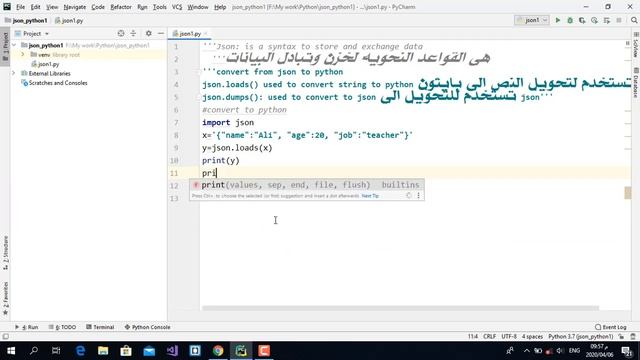Start debugging json1 with the bug icon
Viewport: 640px width, 360px height.
[570, 20]
